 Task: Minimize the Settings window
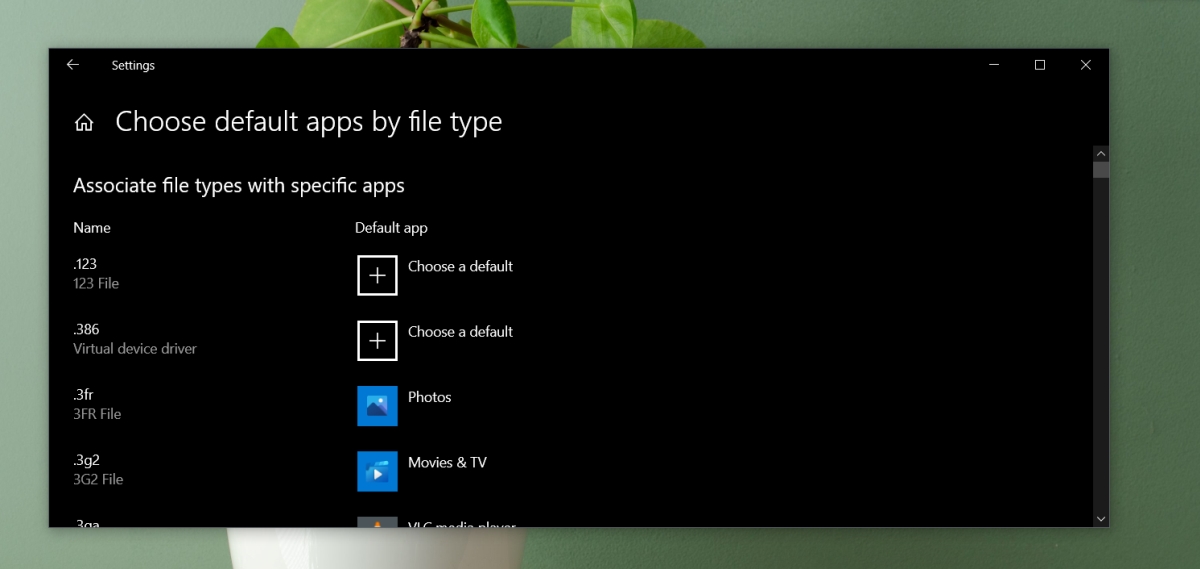[x=994, y=65]
